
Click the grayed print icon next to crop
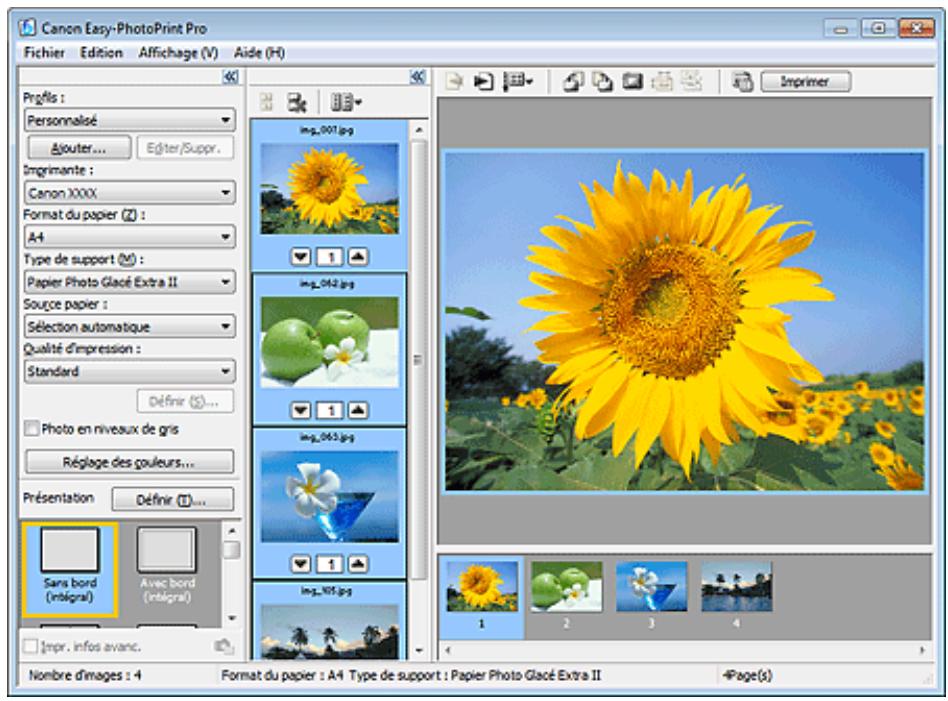662,81
